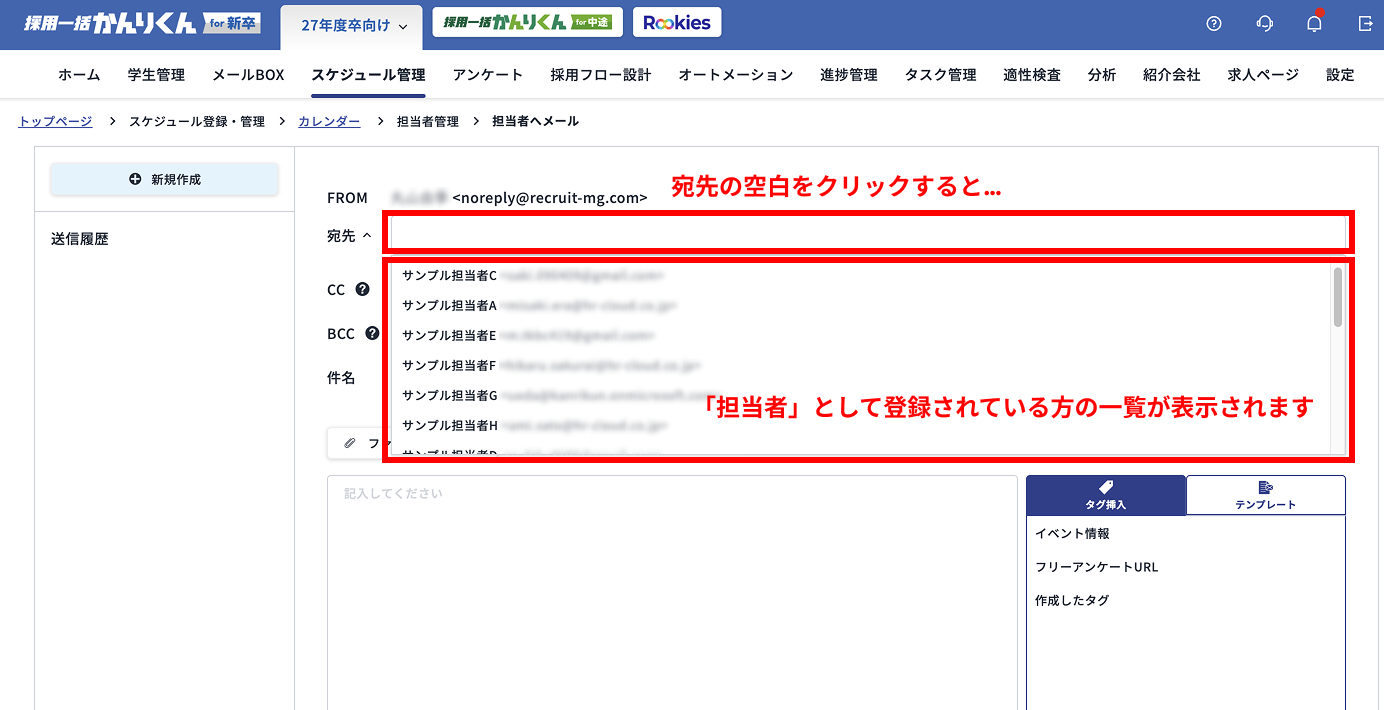Click the BCC help question mark icon
This screenshot has height=710, width=1384.
[x=372, y=334]
